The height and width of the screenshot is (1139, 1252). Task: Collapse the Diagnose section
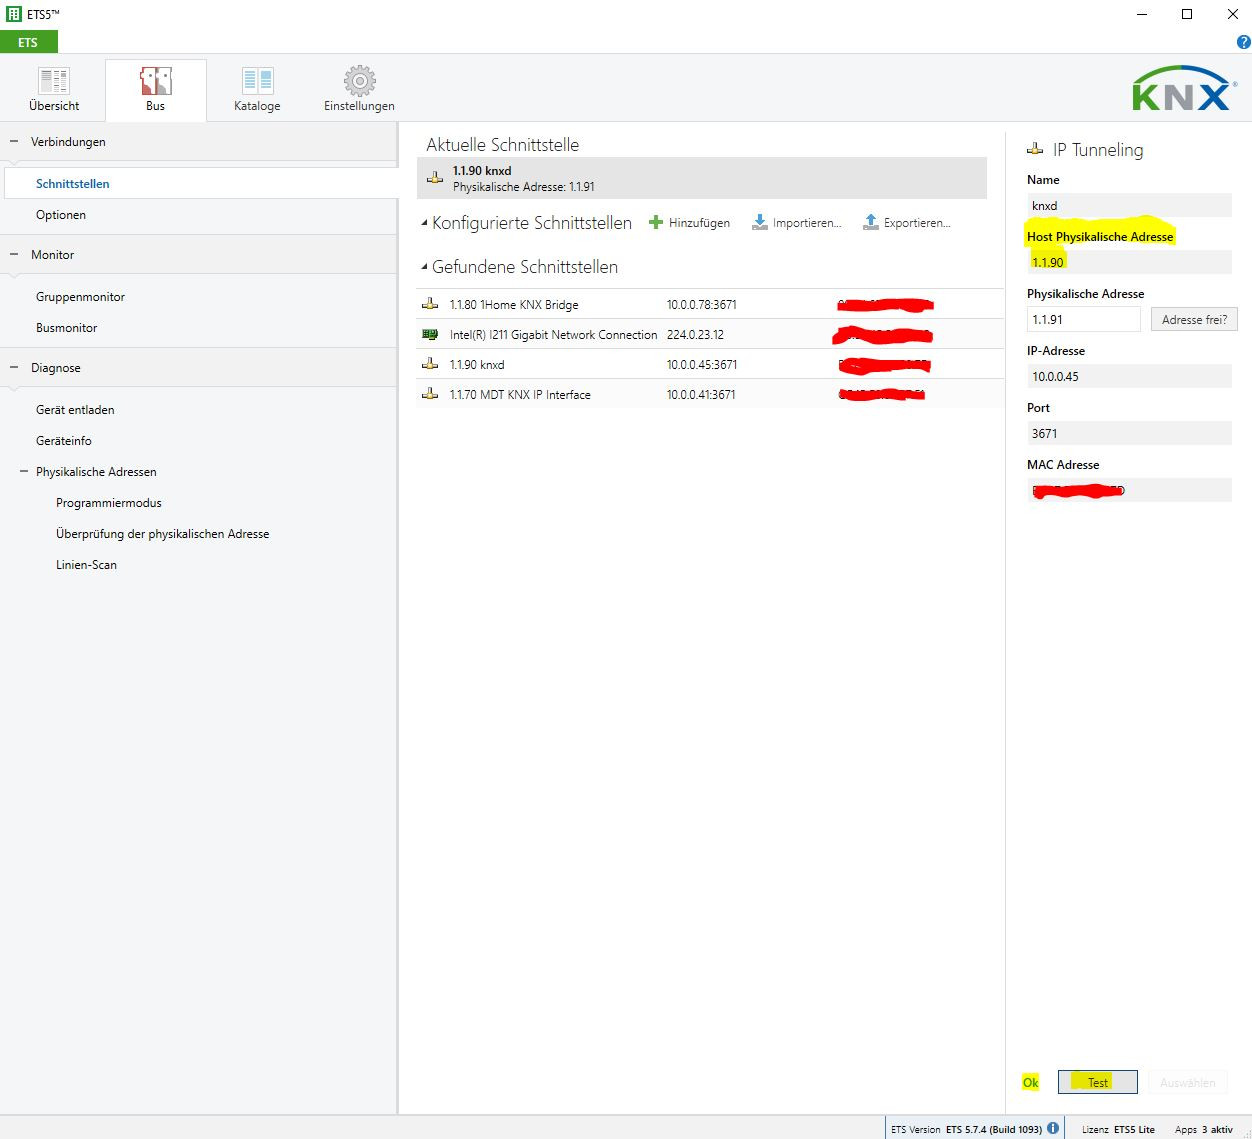tap(14, 368)
